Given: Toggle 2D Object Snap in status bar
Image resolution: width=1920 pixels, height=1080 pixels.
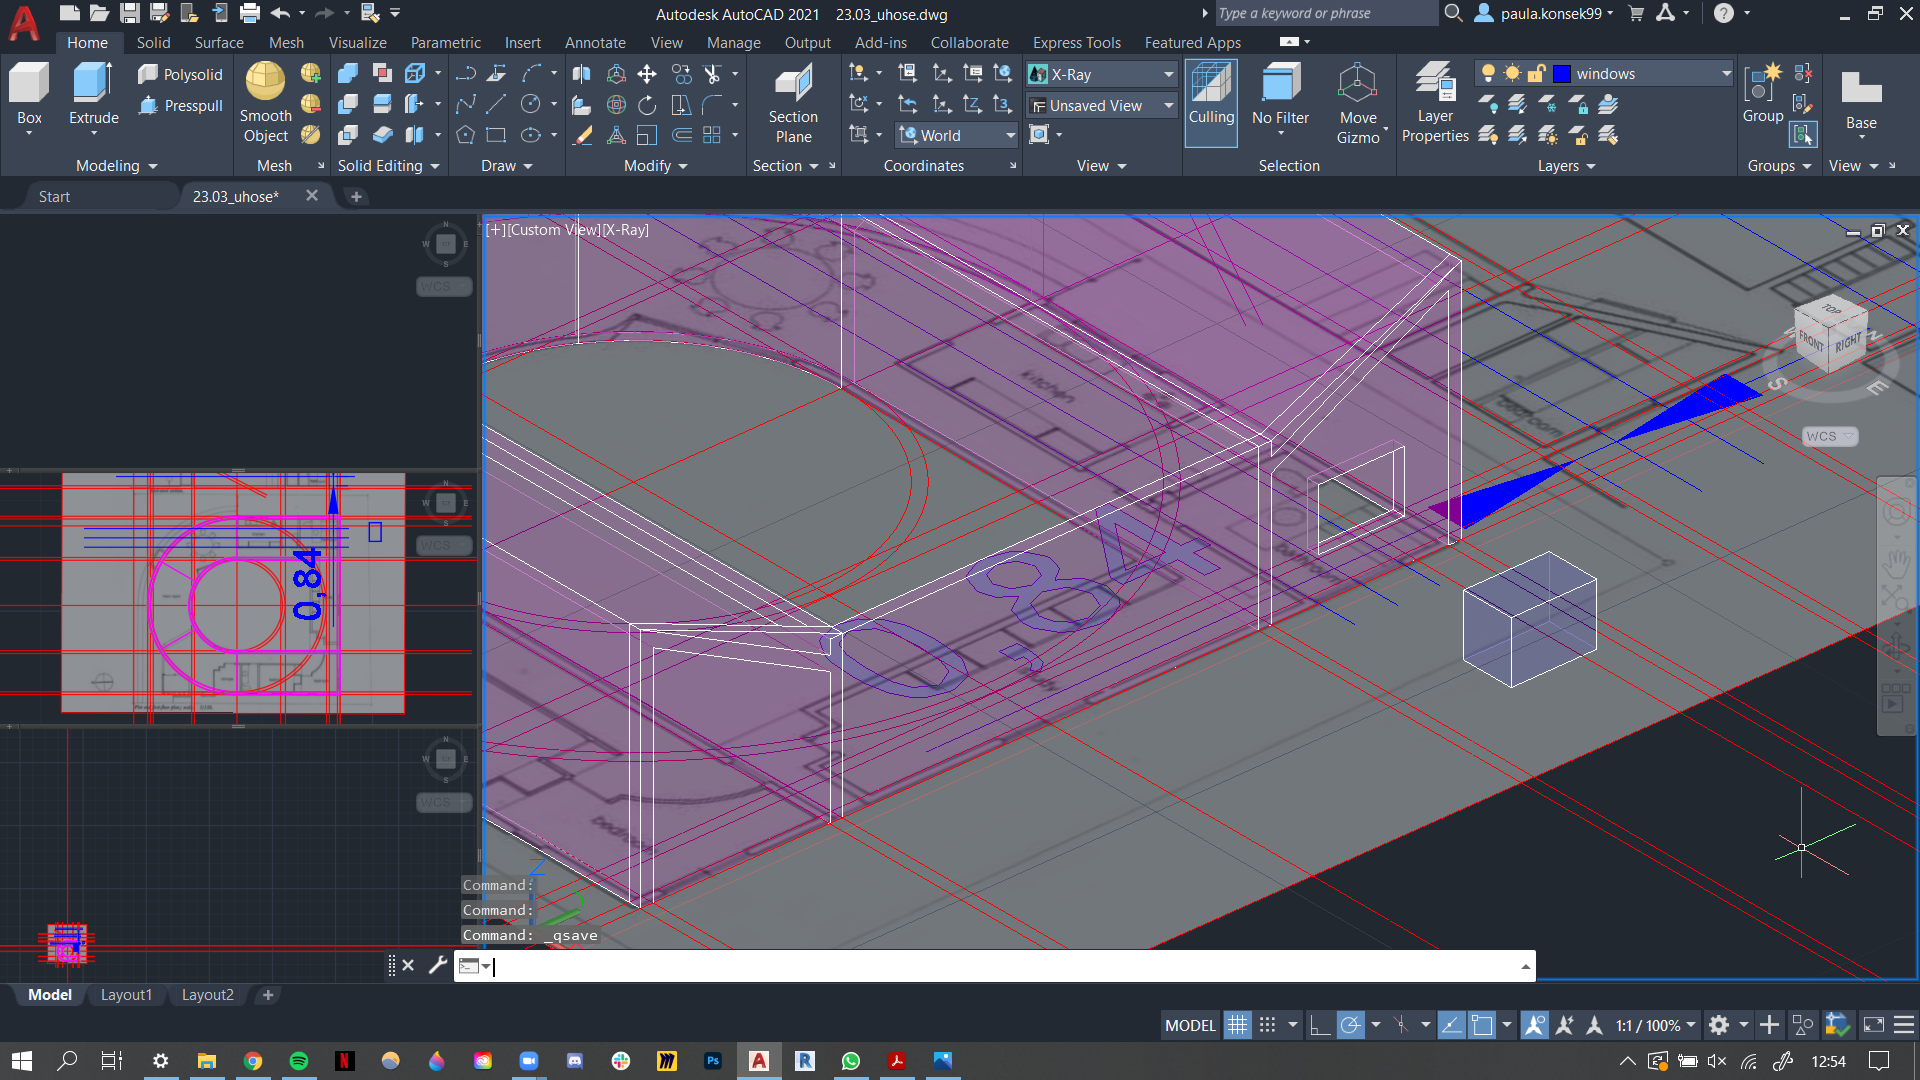Looking at the screenshot, I should [1481, 1025].
